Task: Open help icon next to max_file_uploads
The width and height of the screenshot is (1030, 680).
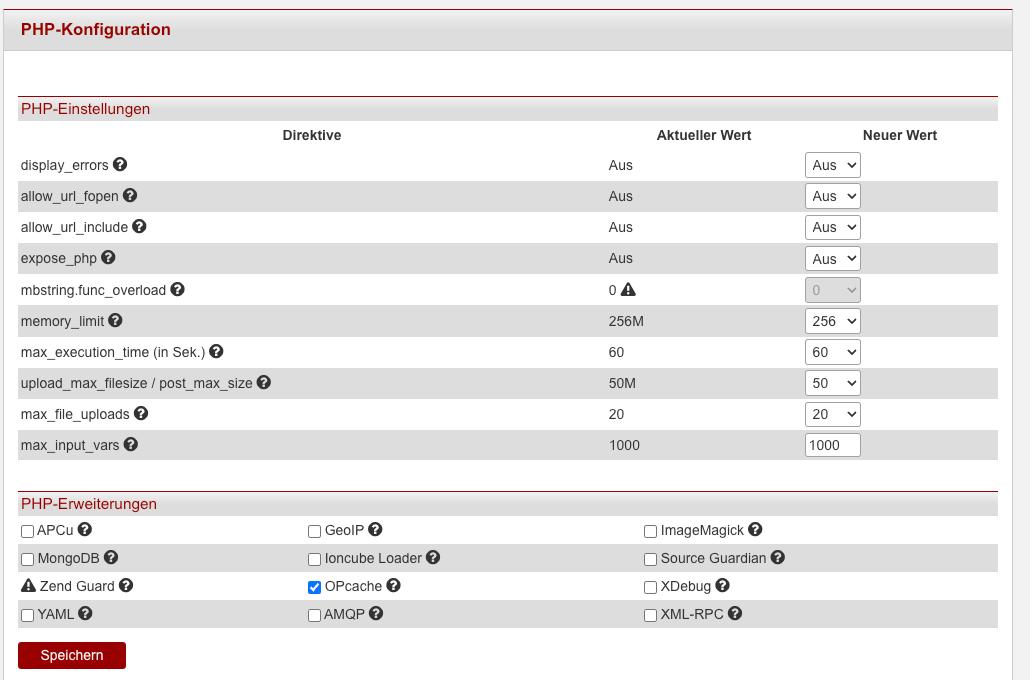Action: 141,413
